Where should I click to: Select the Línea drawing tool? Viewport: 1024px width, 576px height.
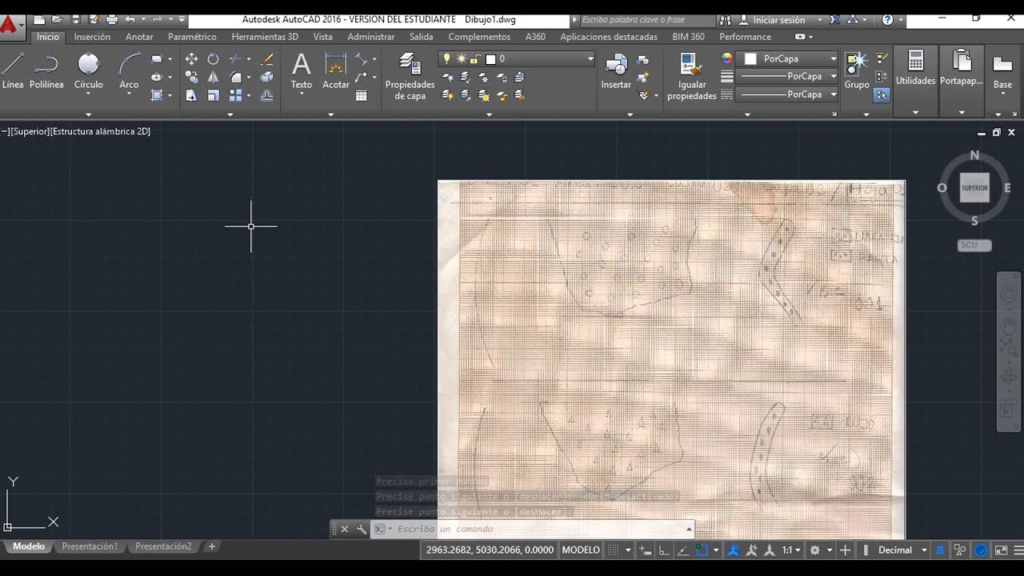tap(13, 70)
